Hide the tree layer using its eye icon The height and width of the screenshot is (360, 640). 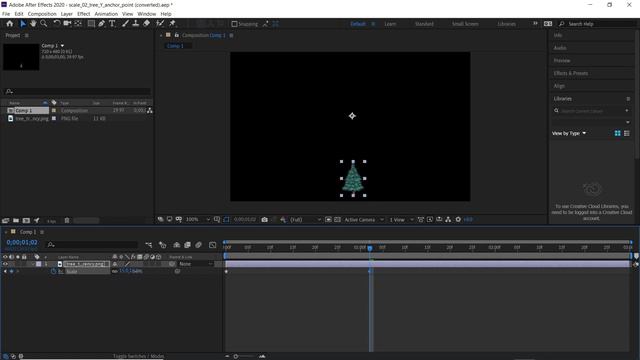[x=5, y=264]
